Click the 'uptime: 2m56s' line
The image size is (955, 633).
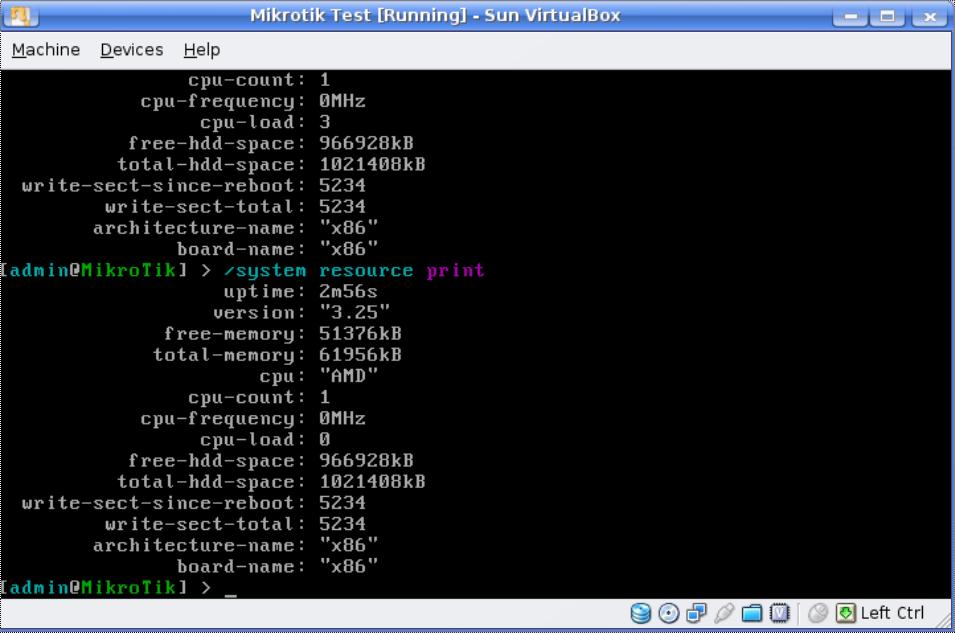coord(300,292)
